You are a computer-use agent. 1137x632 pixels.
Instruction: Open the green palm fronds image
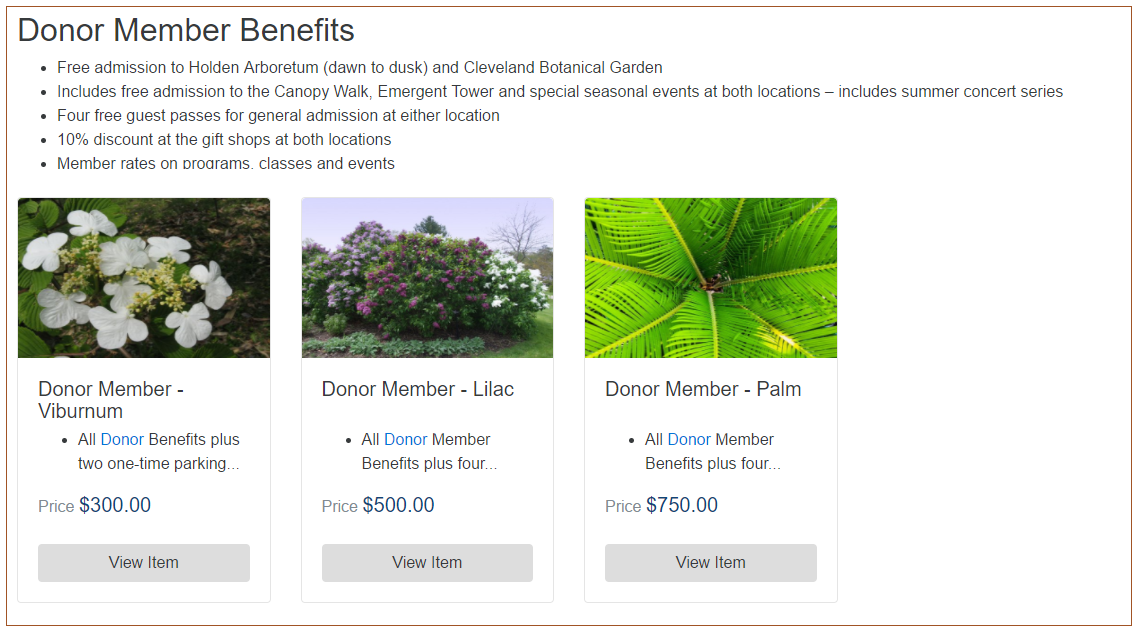point(711,278)
